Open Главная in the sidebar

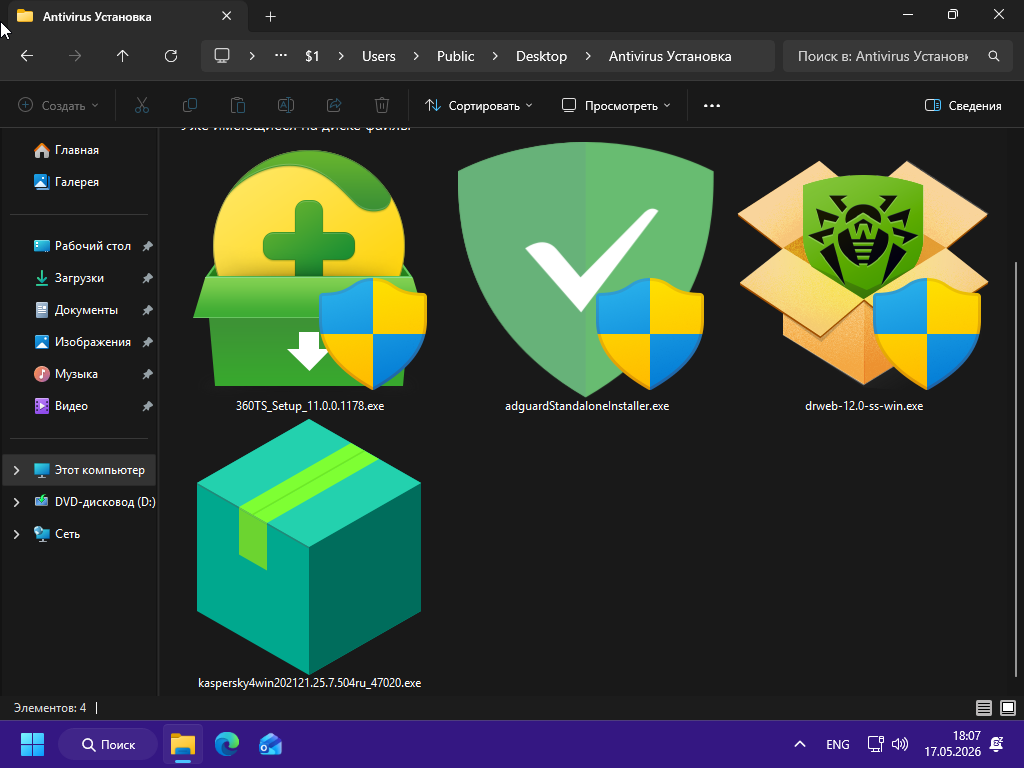pyautogui.click(x=76, y=150)
